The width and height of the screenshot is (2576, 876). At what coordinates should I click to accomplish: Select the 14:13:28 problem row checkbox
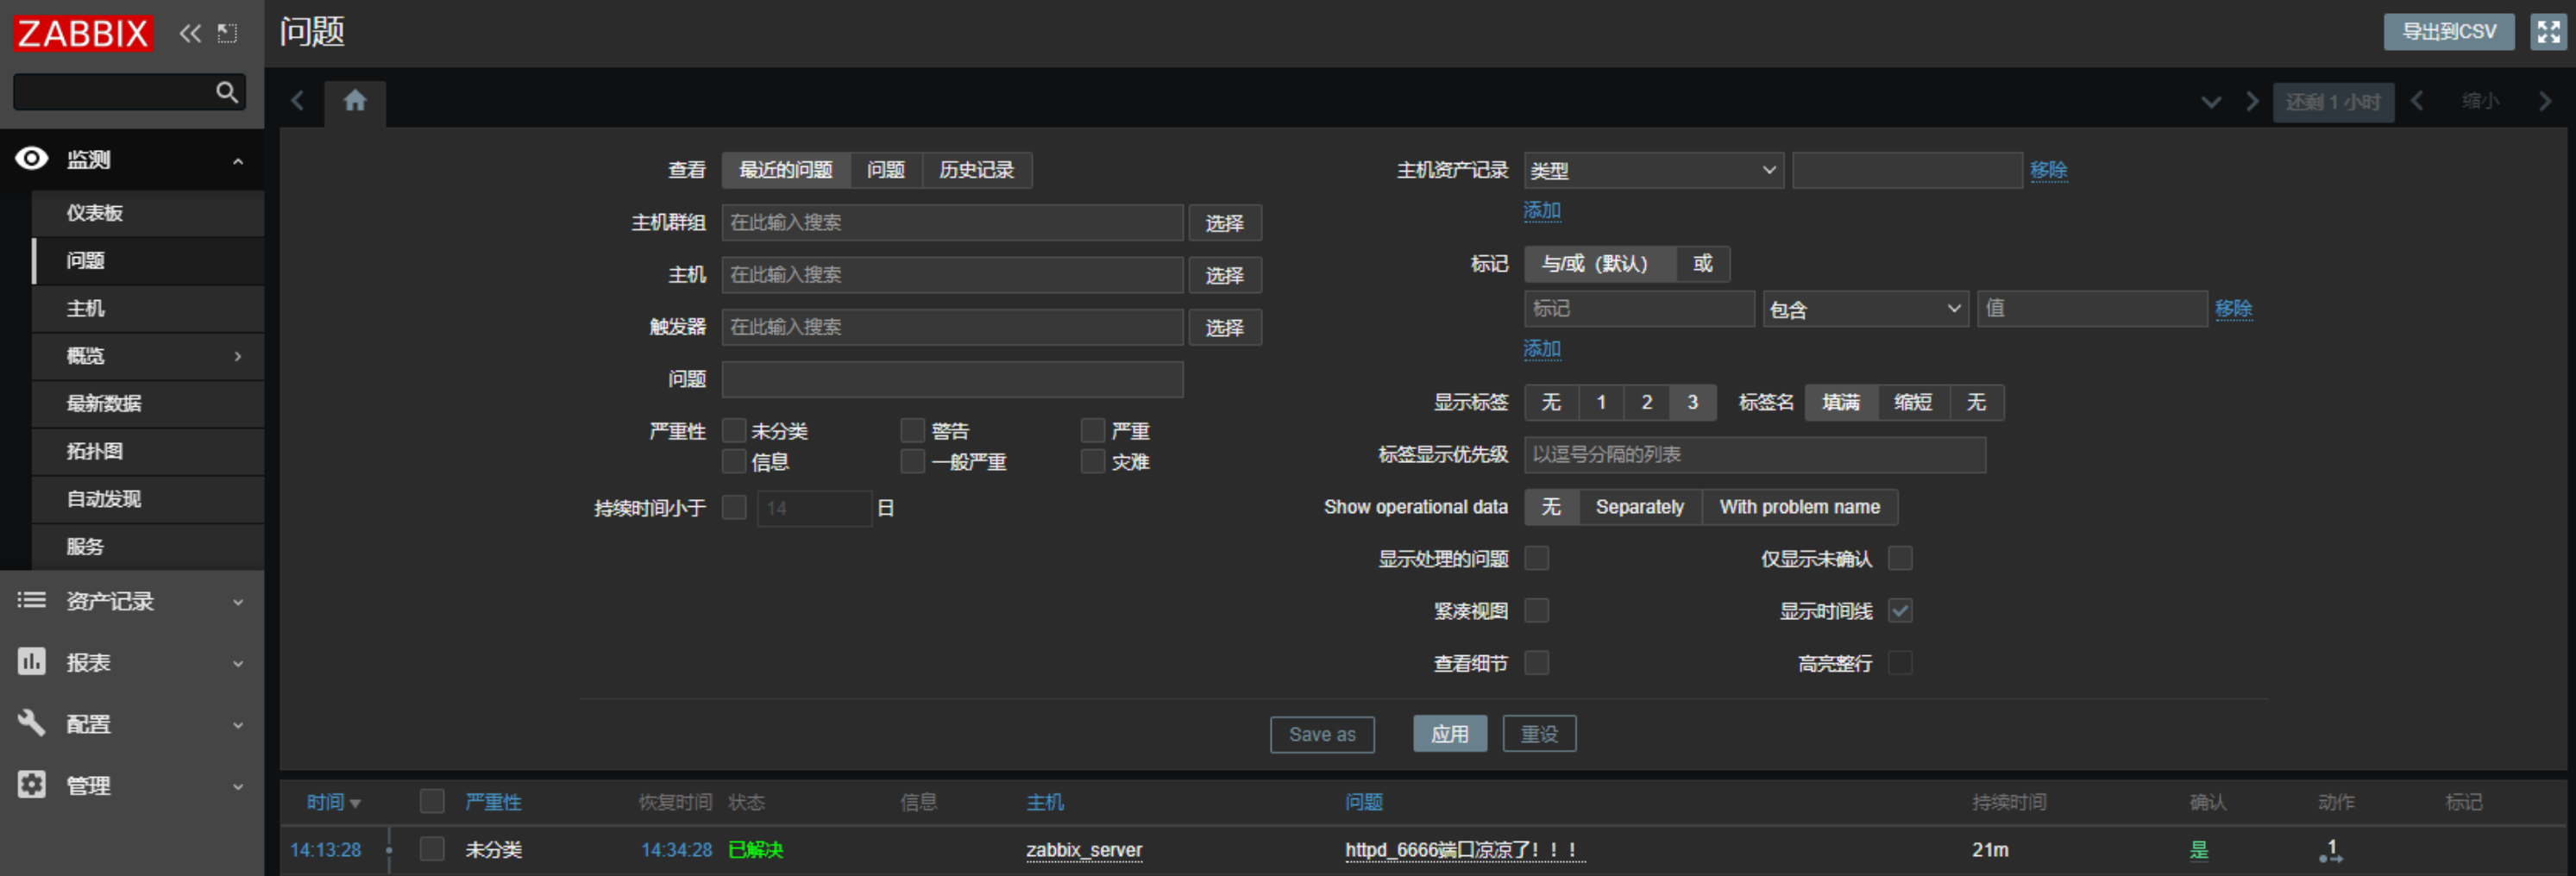coord(432,849)
